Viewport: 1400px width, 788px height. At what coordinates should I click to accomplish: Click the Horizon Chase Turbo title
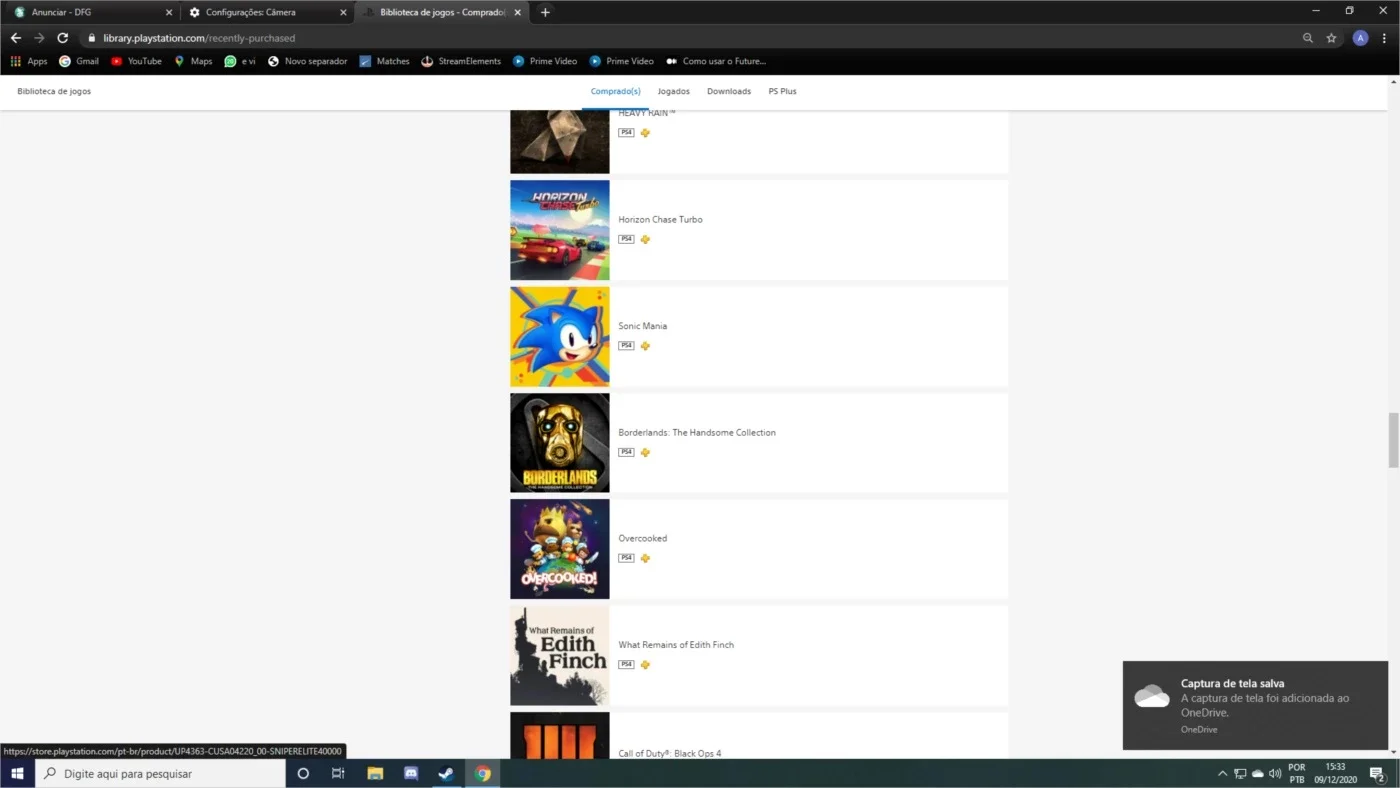[660, 219]
